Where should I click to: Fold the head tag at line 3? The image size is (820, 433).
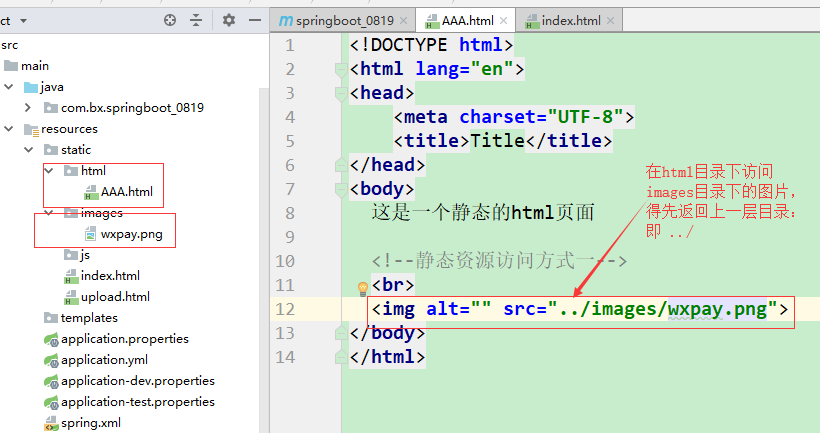click(341, 93)
